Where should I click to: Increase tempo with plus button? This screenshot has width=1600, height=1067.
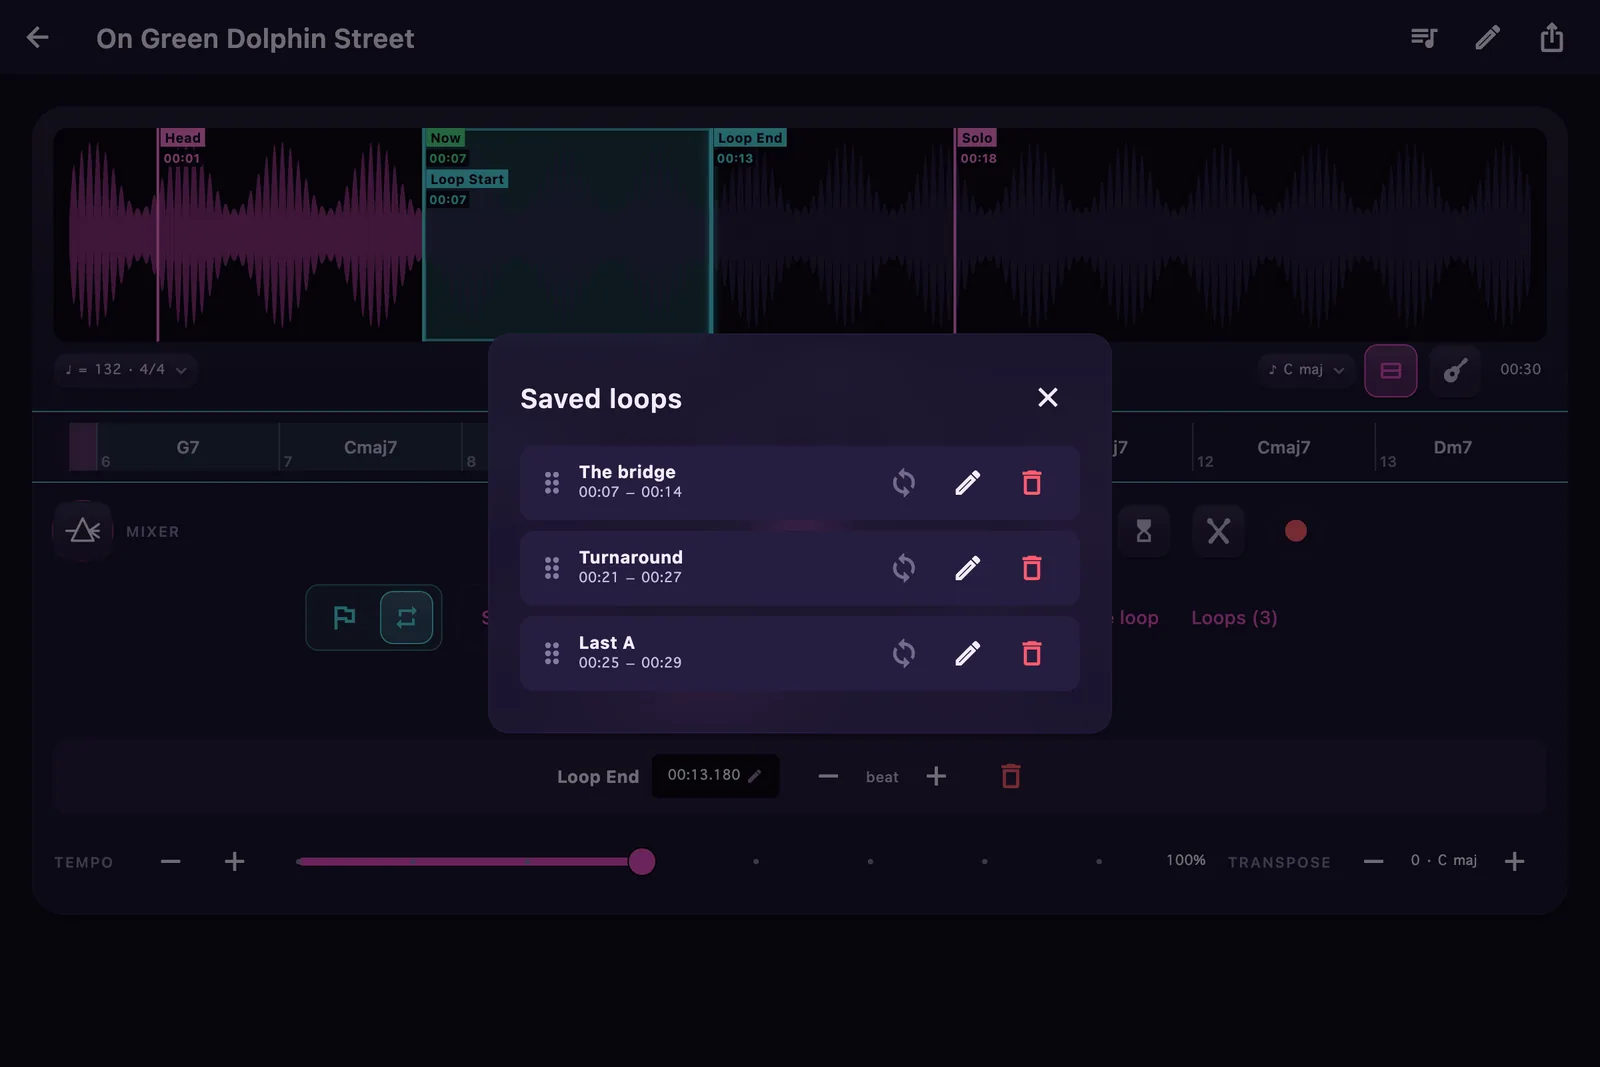[x=234, y=862]
